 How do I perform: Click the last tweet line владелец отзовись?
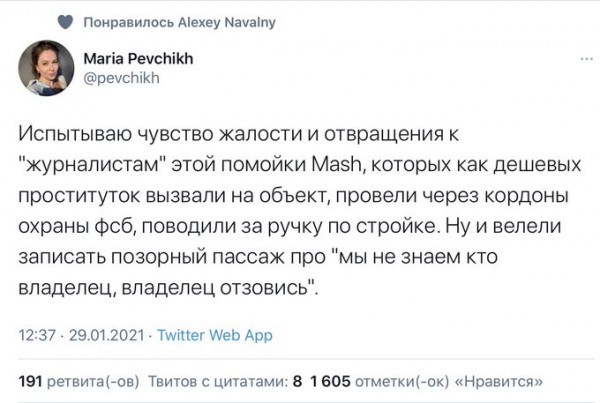(x=168, y=288)
